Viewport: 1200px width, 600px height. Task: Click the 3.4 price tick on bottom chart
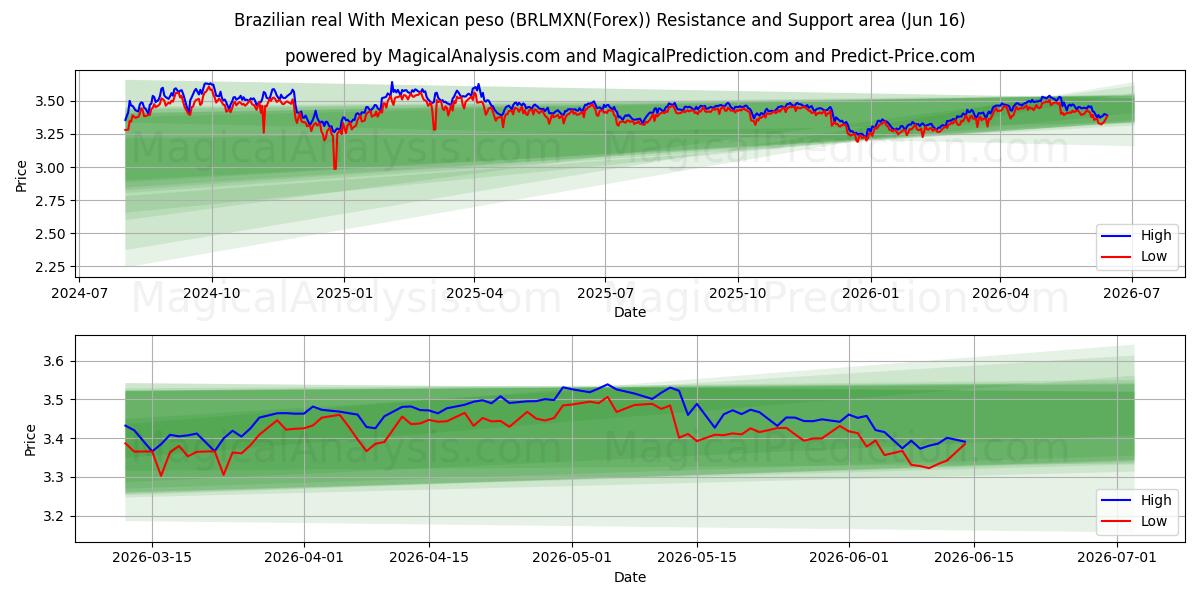56,439
